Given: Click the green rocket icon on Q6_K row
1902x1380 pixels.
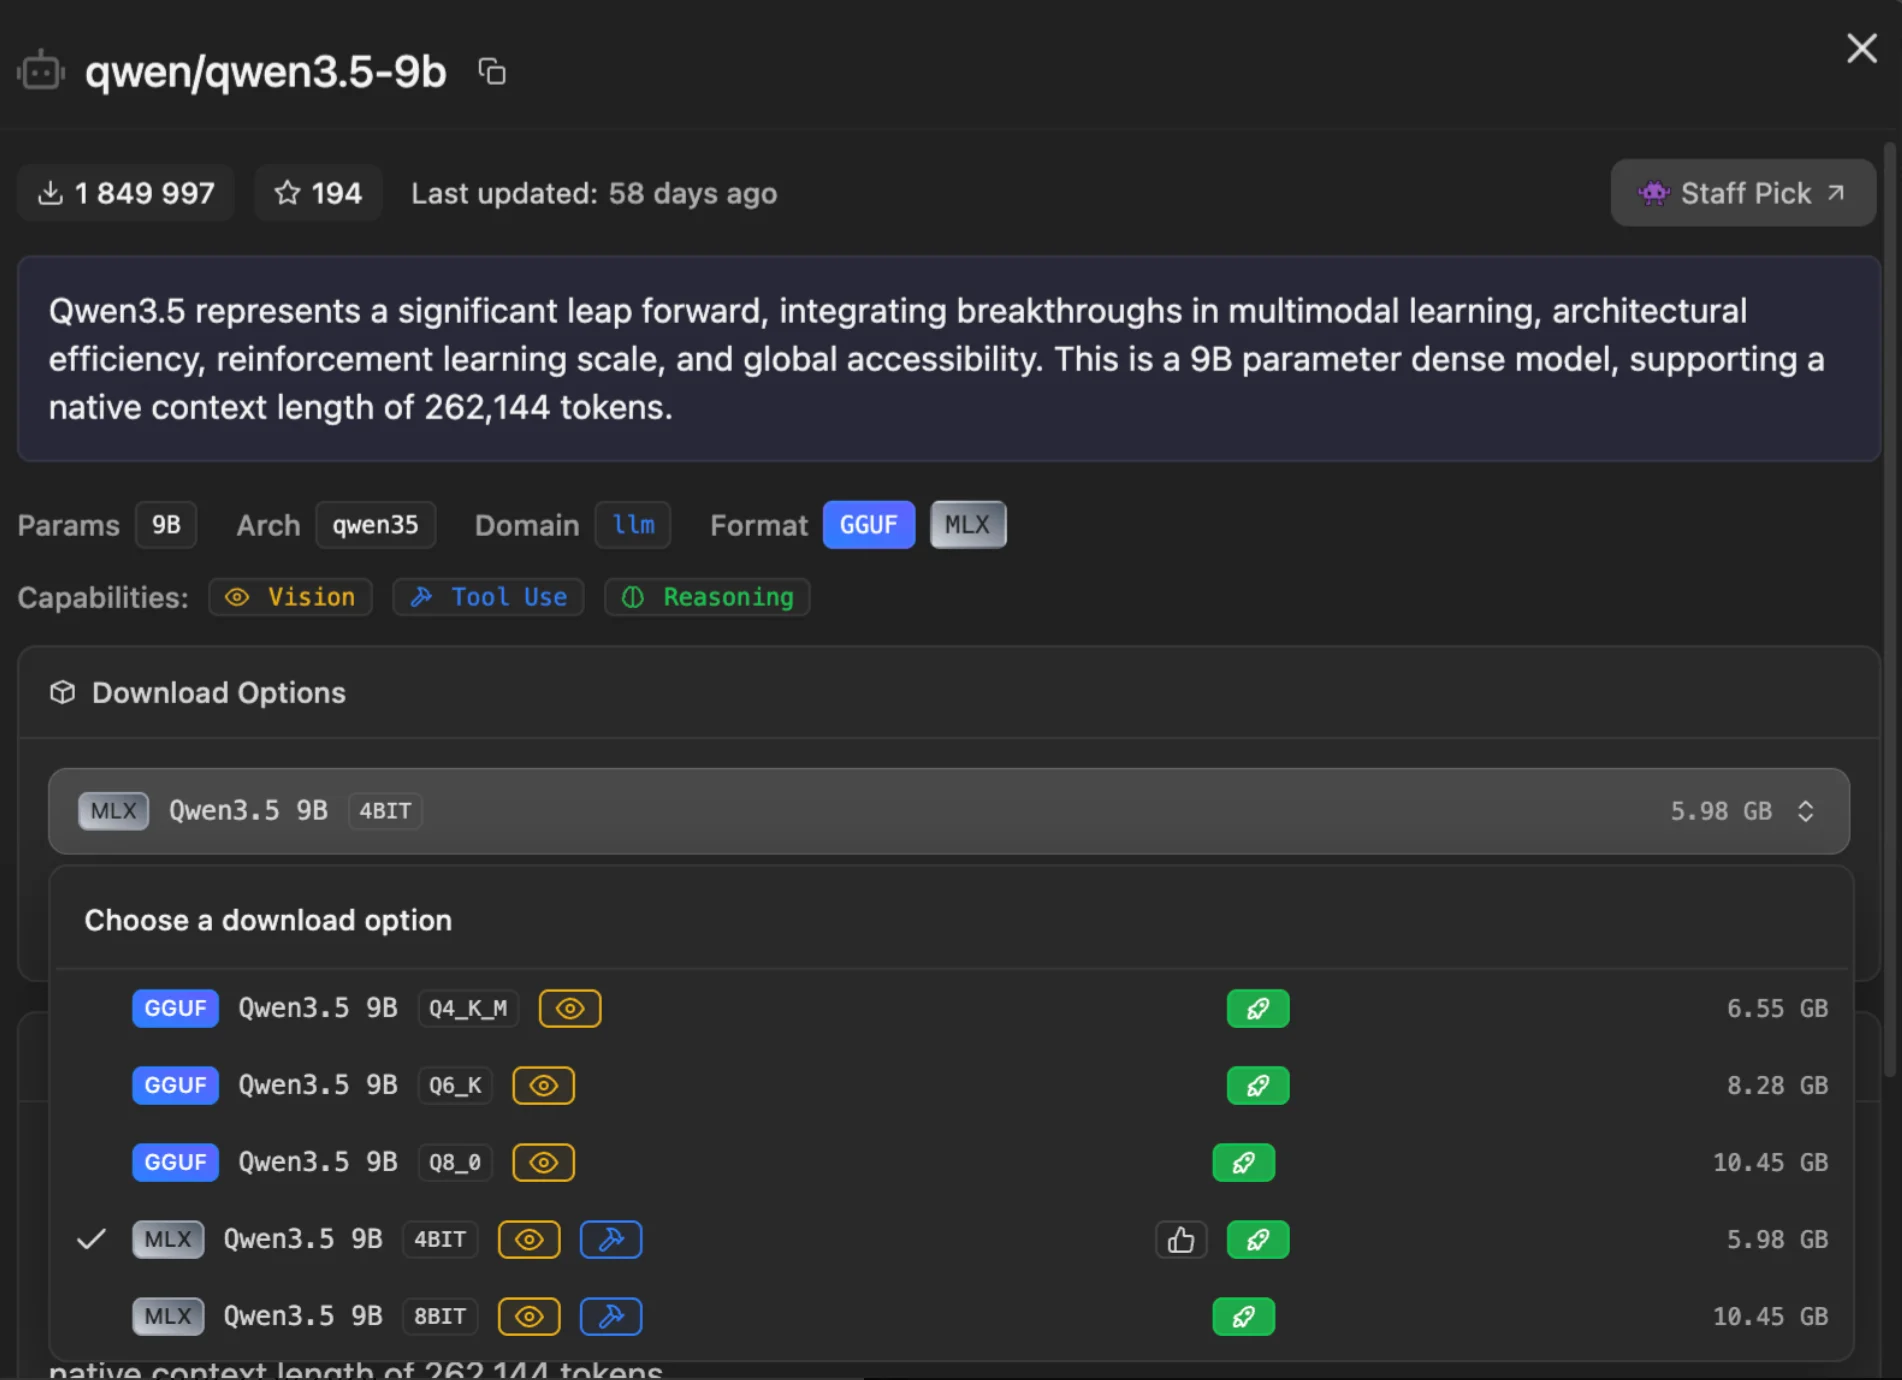Looking at the screenshot, I should point(1258,1085).
